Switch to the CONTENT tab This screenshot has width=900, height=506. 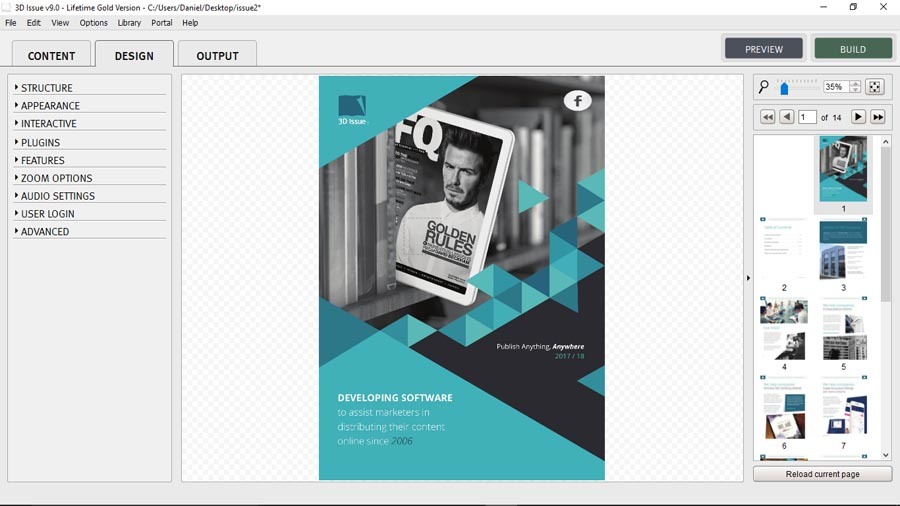pos(52,56)
